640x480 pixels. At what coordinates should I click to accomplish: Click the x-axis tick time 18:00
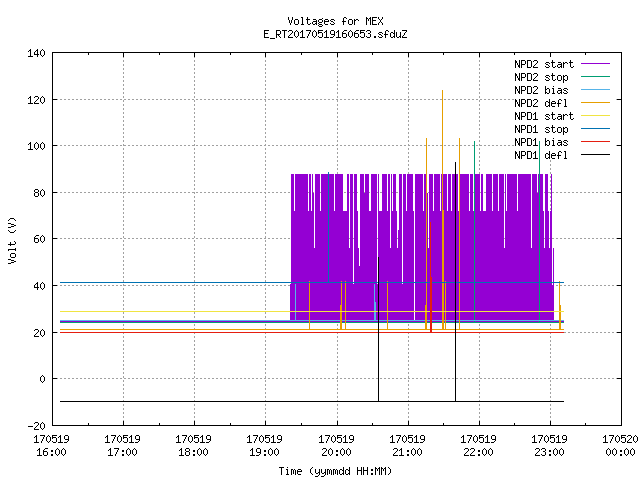point(193,453)
